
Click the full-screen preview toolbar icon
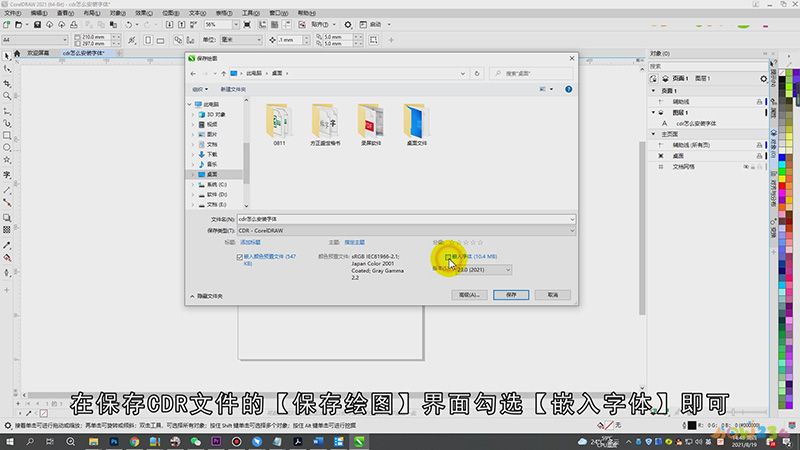[247, 24]
